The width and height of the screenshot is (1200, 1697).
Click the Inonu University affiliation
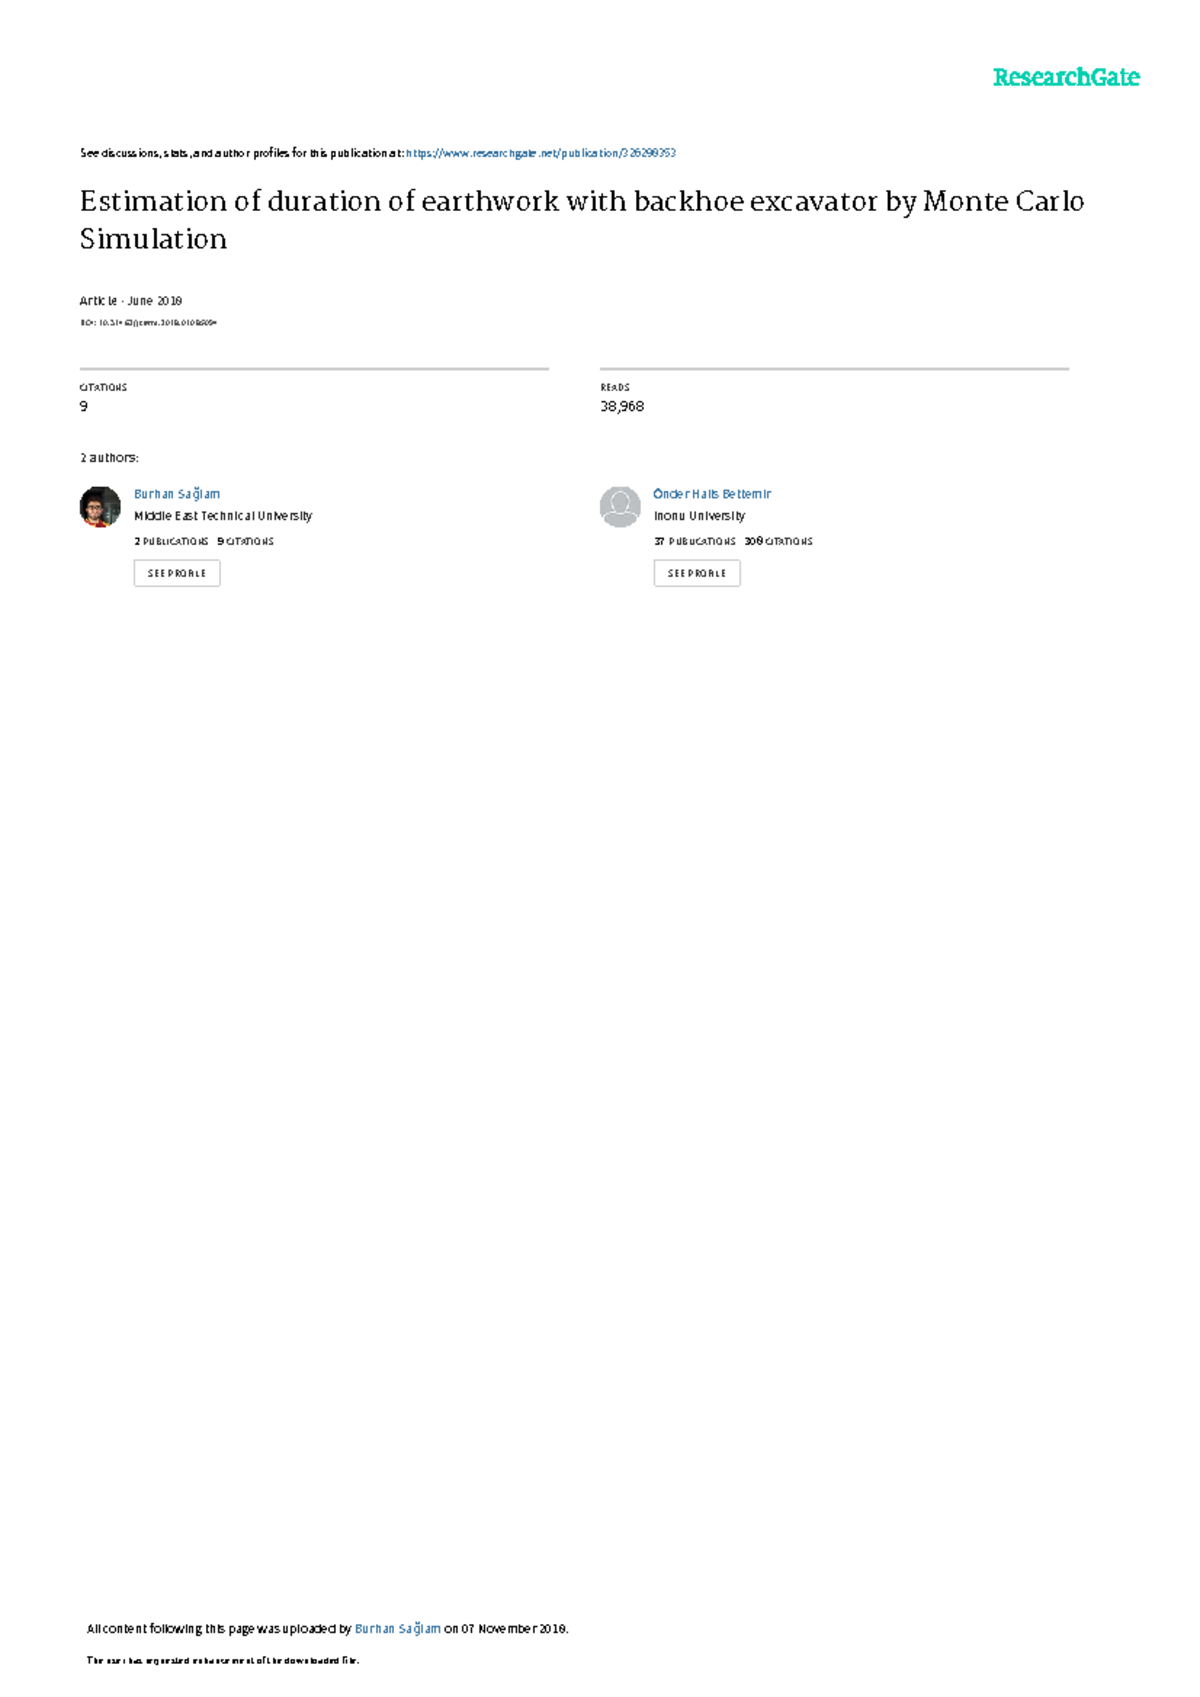(x=699, y=516)
